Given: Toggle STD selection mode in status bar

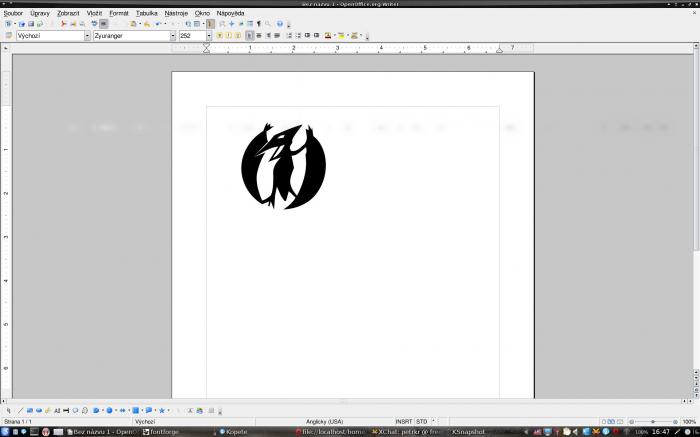Looking at the screenshot, I should (421, 421).
